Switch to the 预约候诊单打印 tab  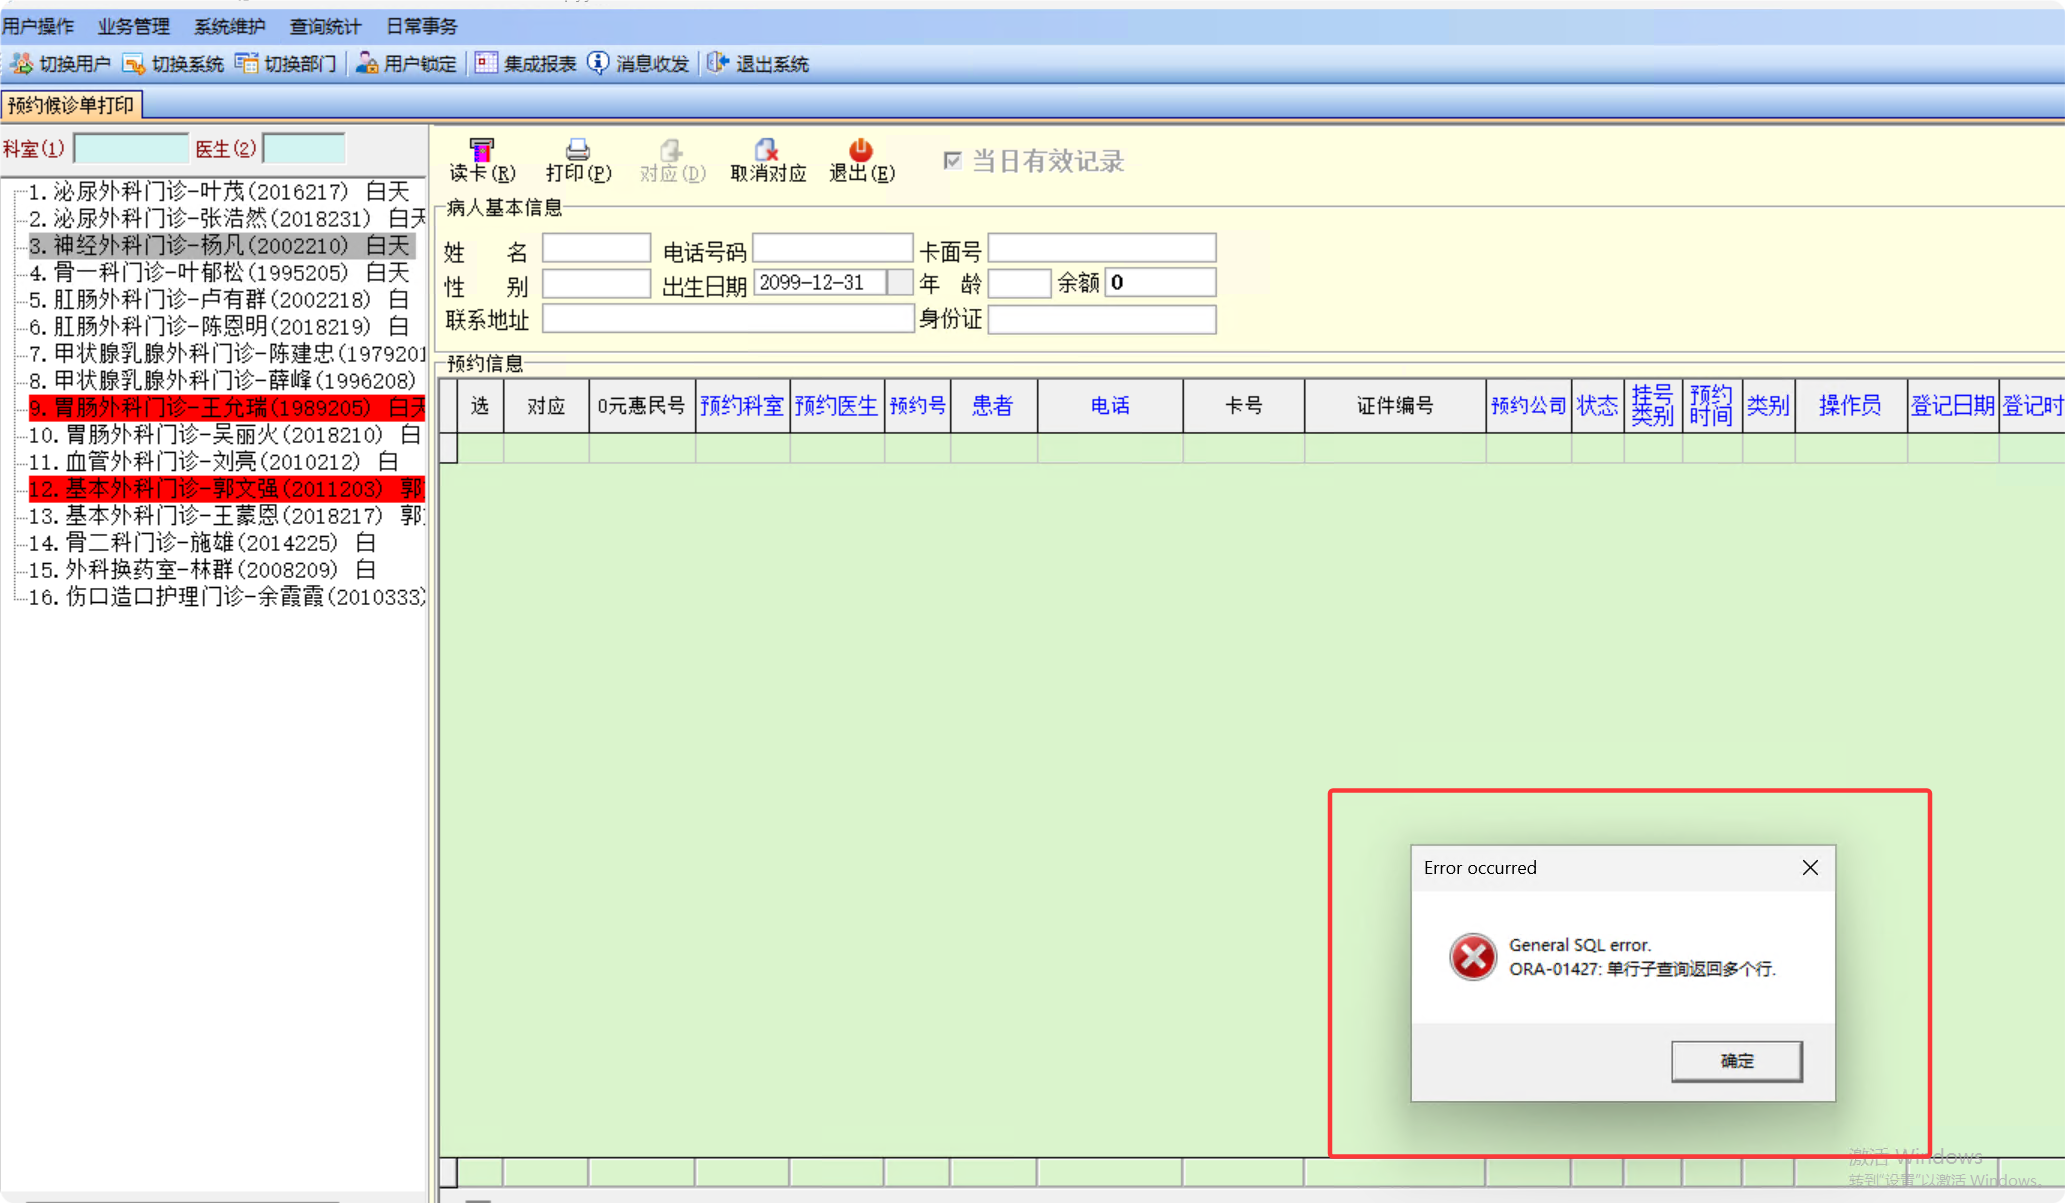click(x=71, y=105)
